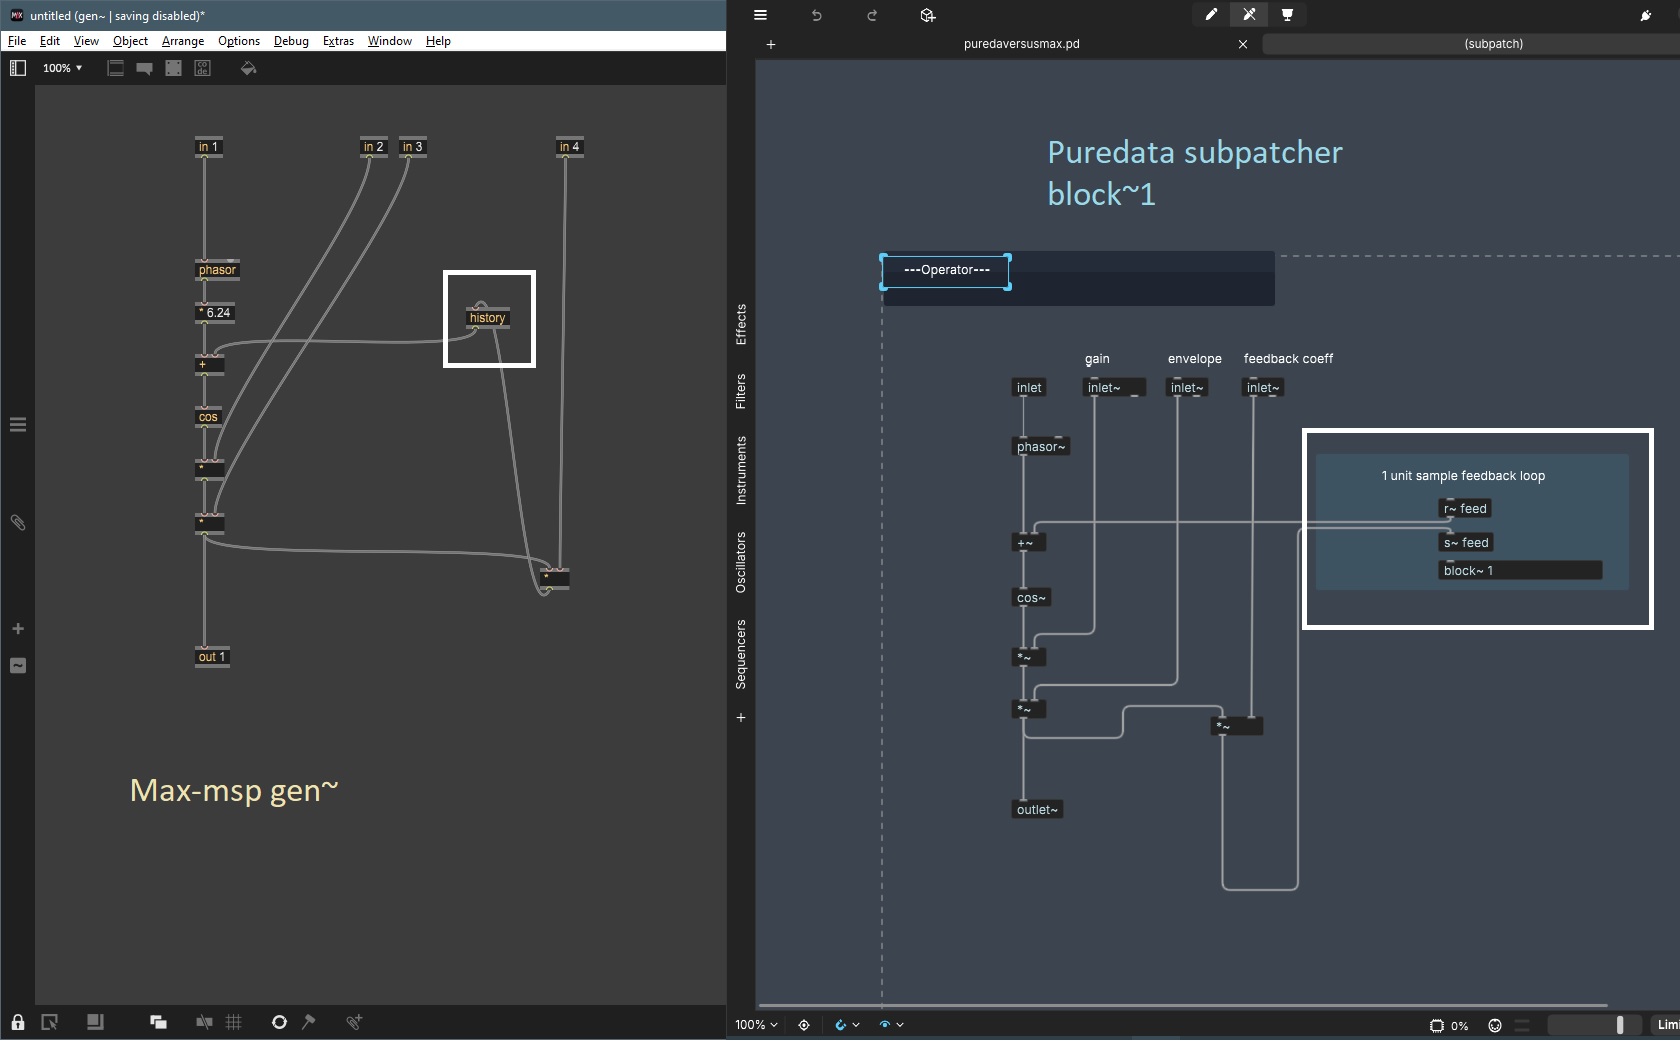Image resolution: width=1680 pixels, height=1044 pixels.
Task: Click the CPU meter 0% indicator
Action: [1449, 1025]
